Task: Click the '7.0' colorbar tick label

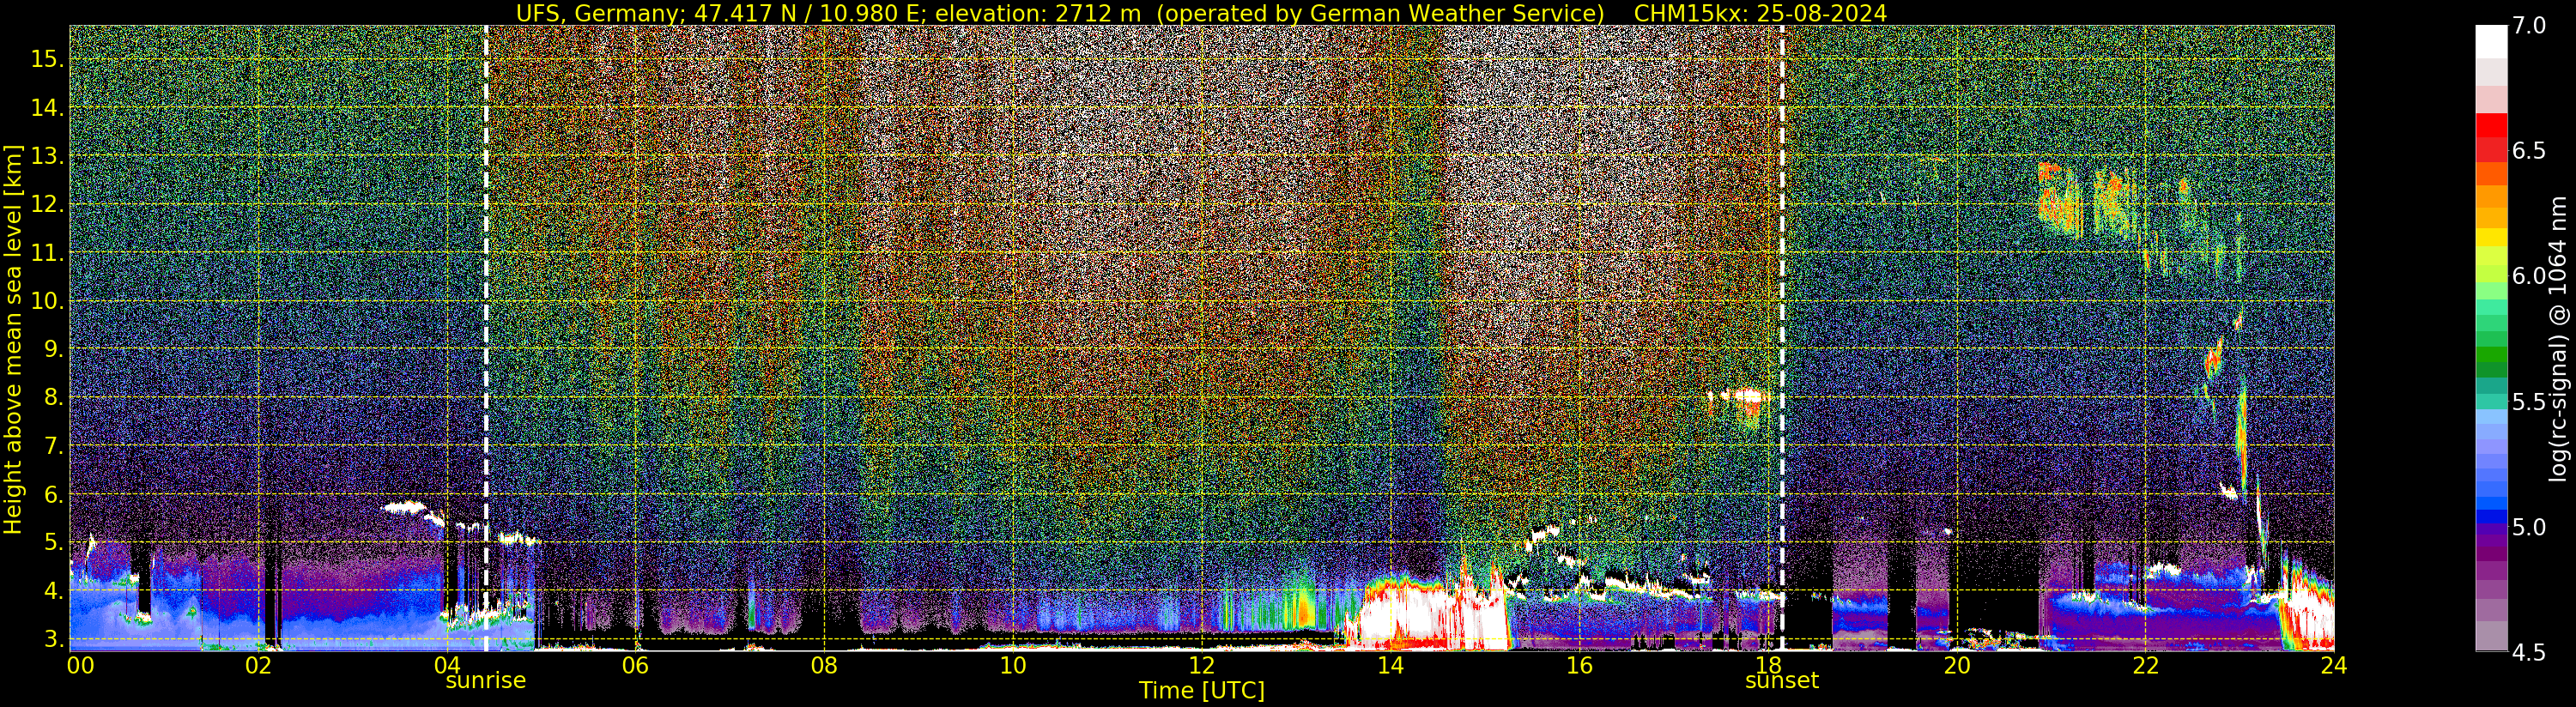Action: point(2528,26)
